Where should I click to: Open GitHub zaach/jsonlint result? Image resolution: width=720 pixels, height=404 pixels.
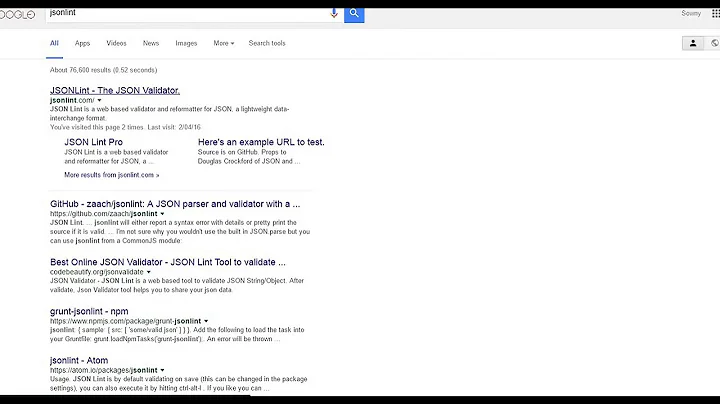point(175,204)
